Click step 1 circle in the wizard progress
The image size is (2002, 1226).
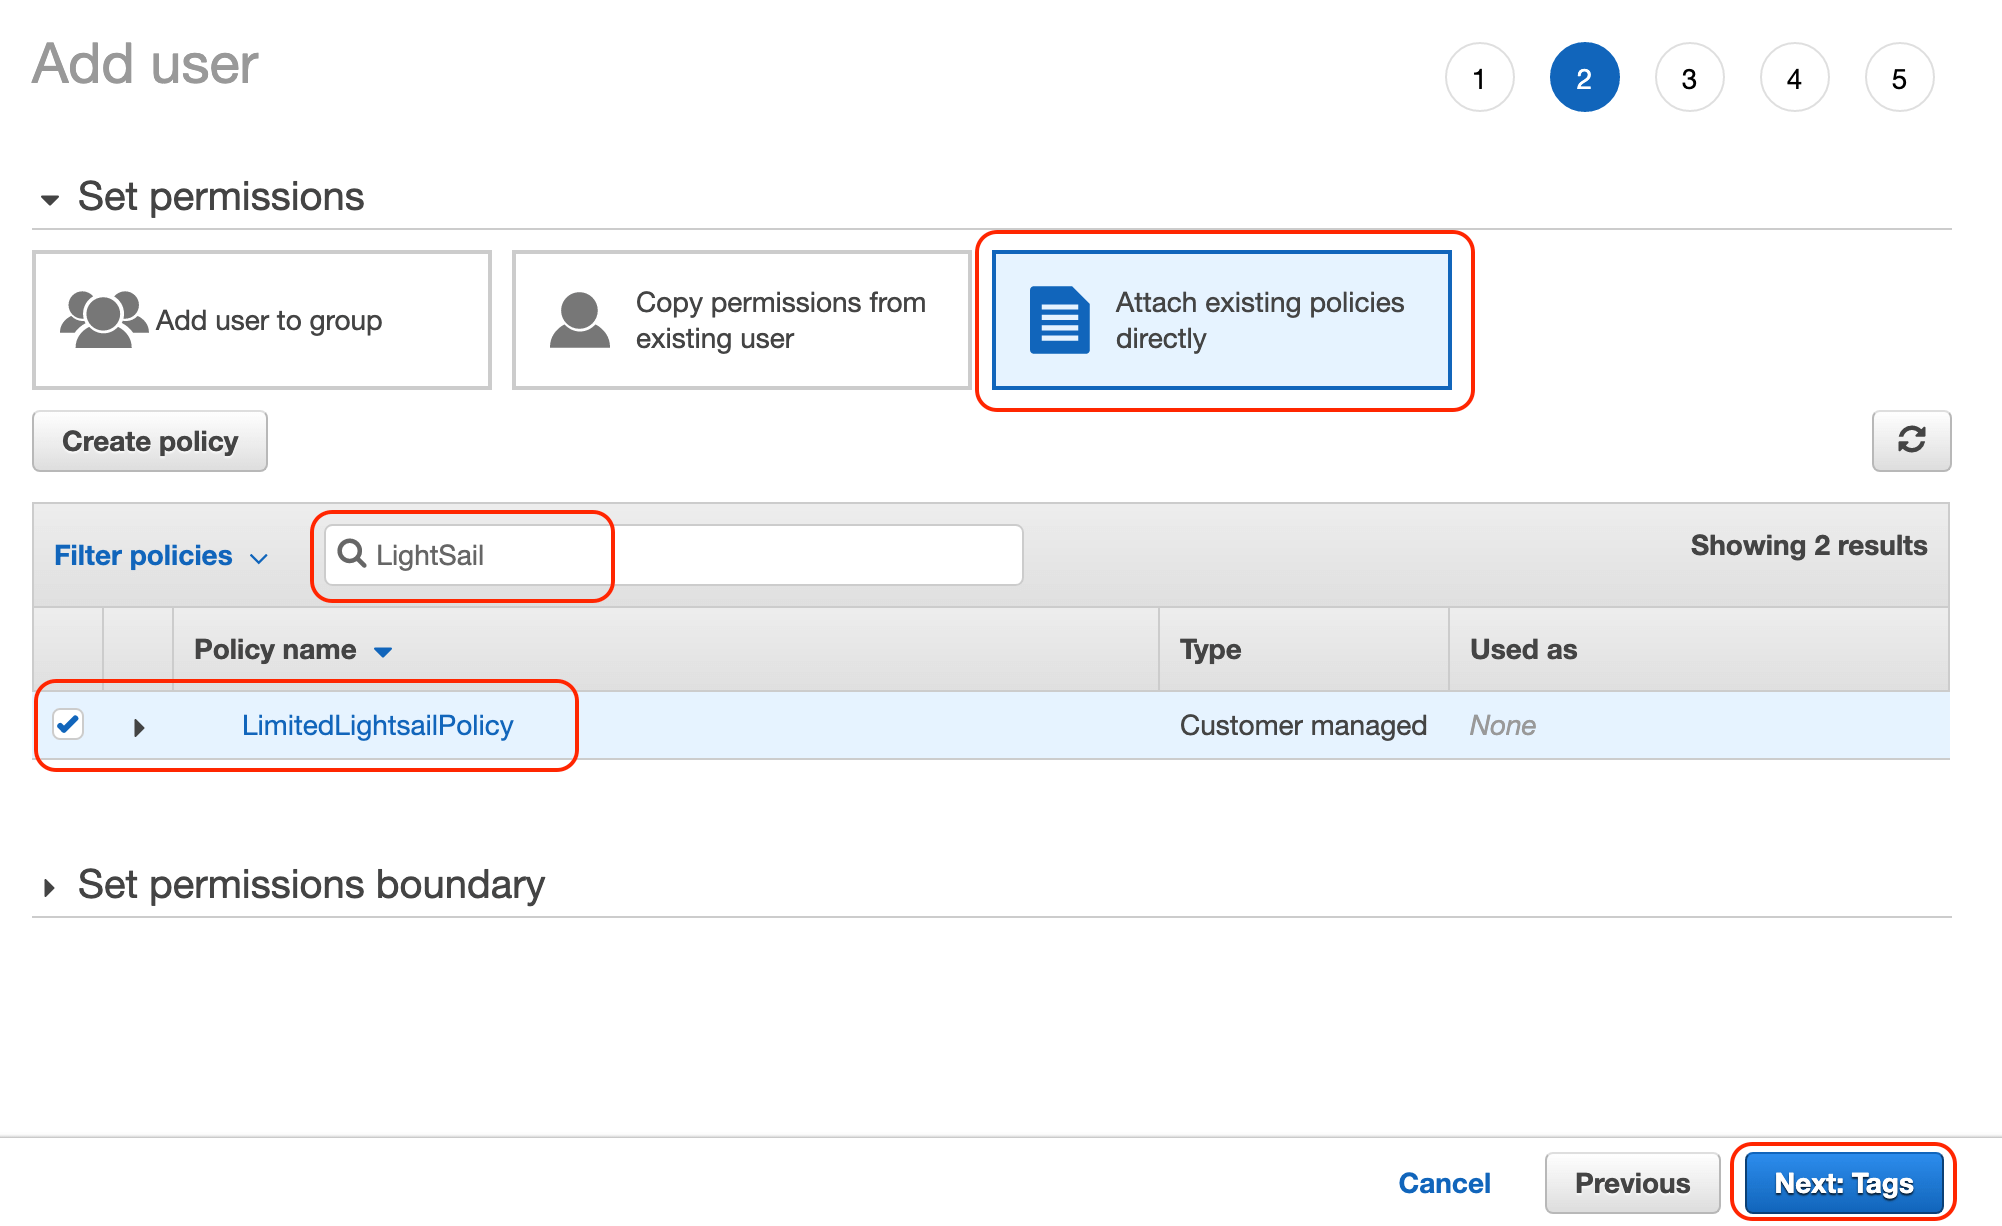1479,77
